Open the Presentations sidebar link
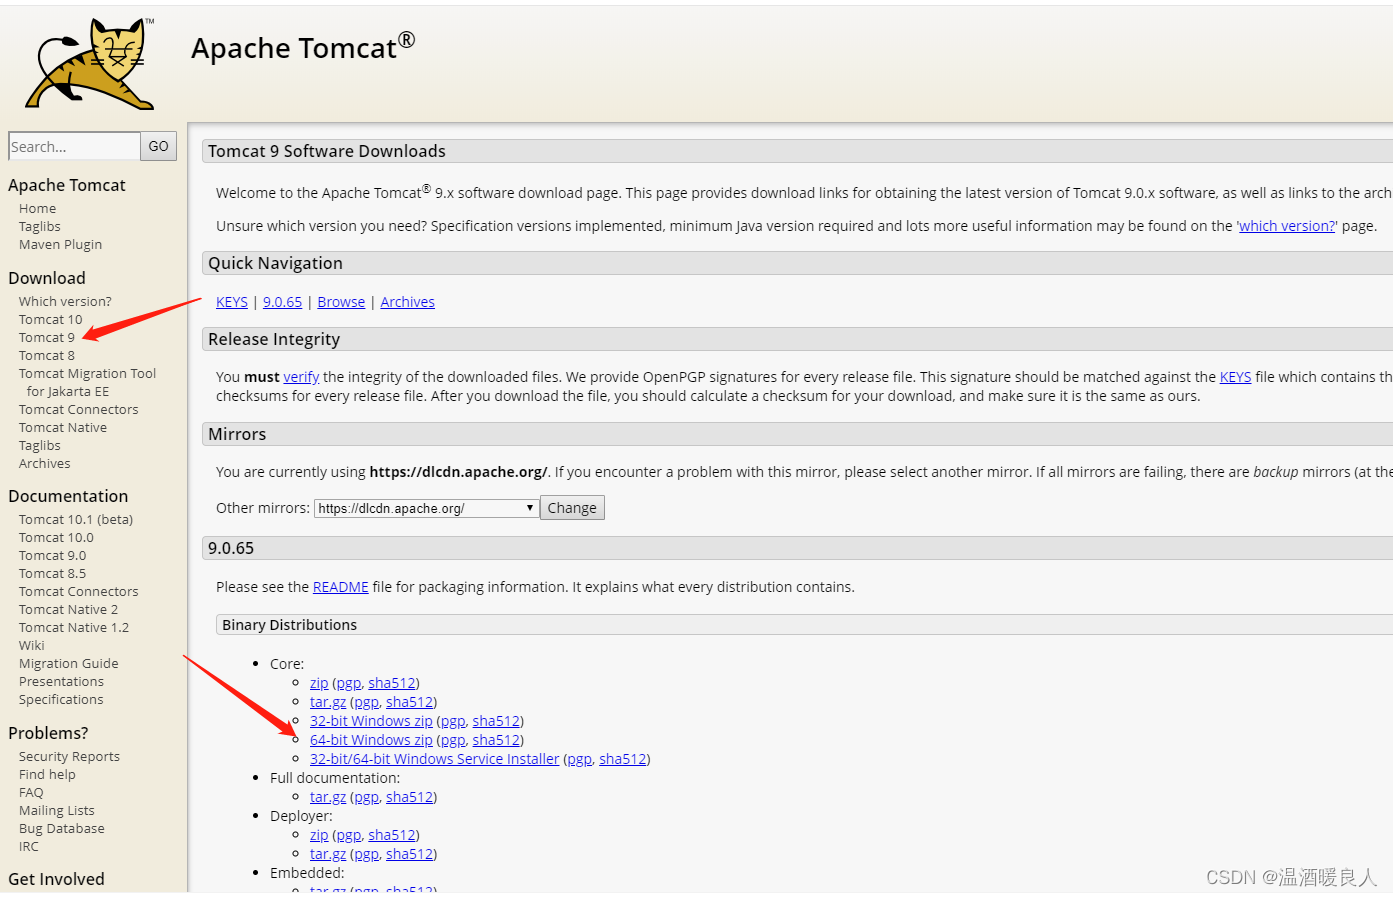 61,682
